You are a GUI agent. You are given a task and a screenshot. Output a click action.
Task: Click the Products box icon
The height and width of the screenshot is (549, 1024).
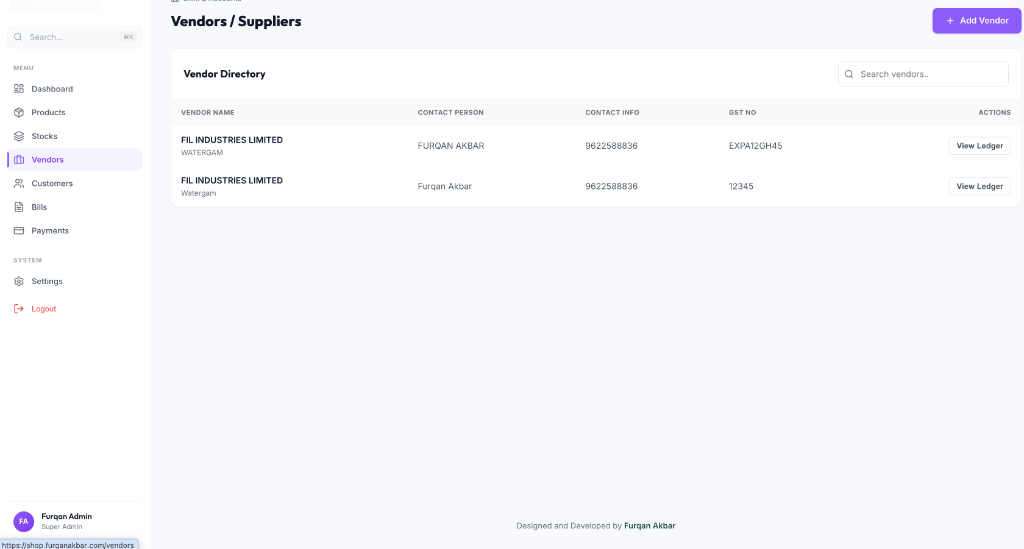point(19,112)
